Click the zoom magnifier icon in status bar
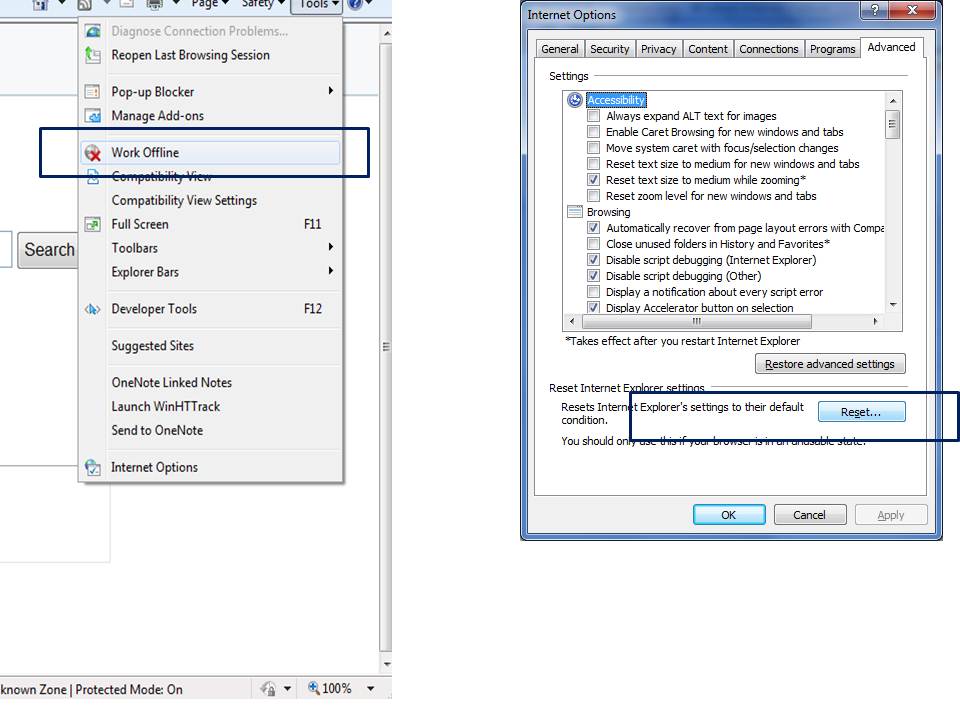 (313, 688)
